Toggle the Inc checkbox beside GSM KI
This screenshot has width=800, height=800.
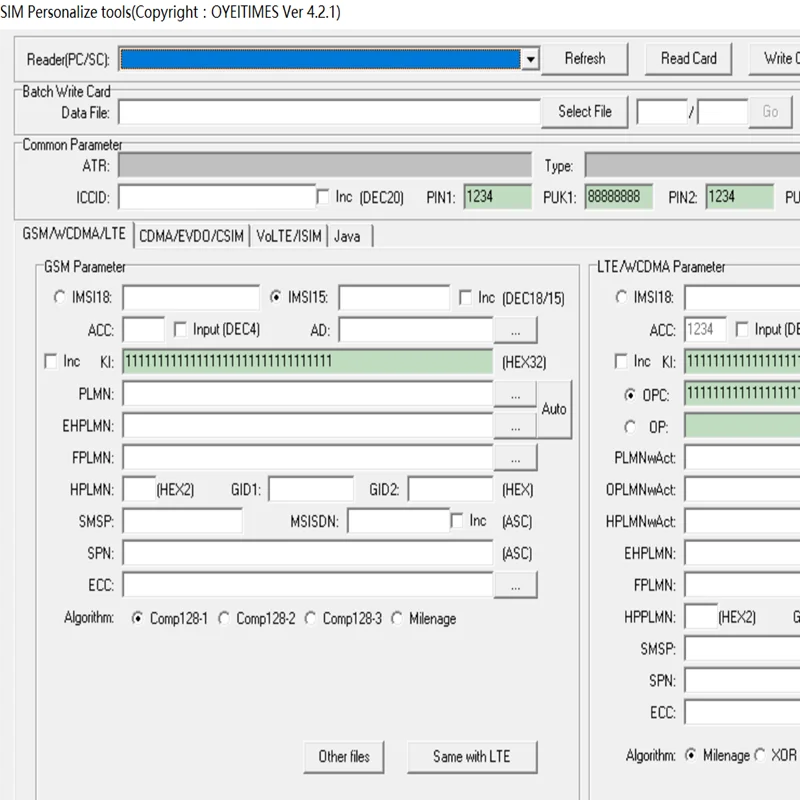[51, 361]
